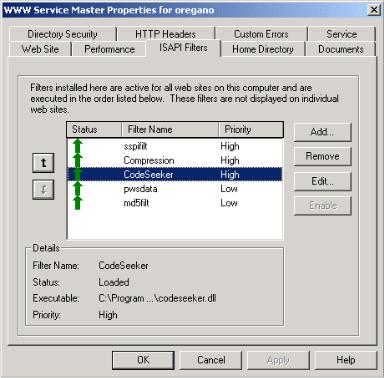Open the Documents tab
Viewport: 384px width, 378px height.
[x=341, y=49]
